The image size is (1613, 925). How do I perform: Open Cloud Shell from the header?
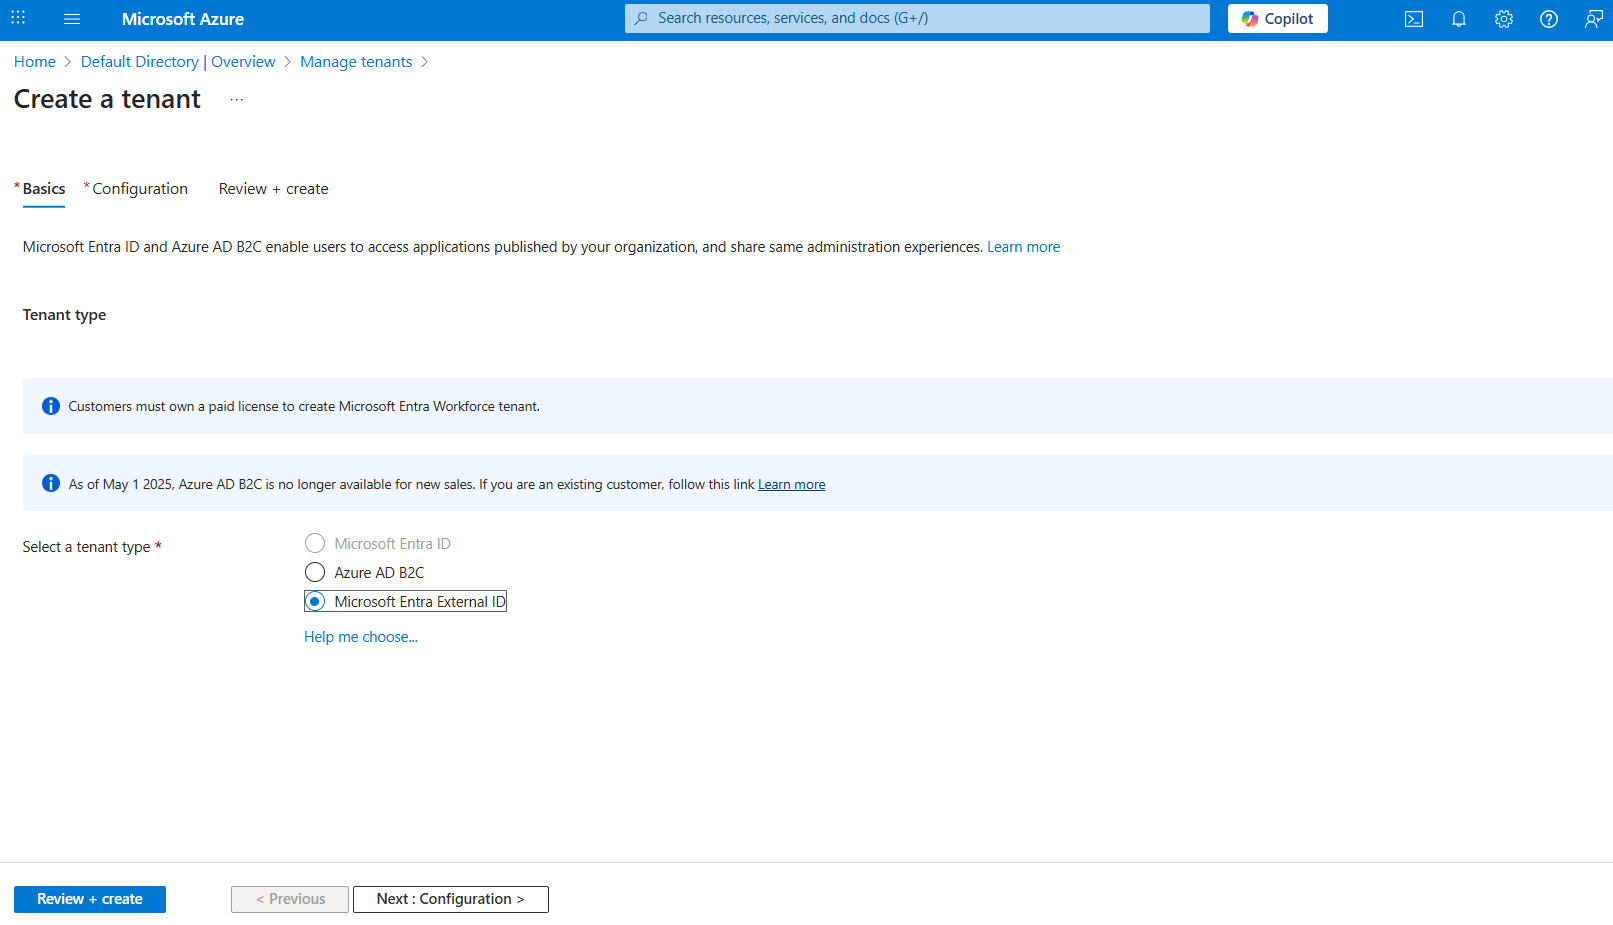coord(1414,19)
